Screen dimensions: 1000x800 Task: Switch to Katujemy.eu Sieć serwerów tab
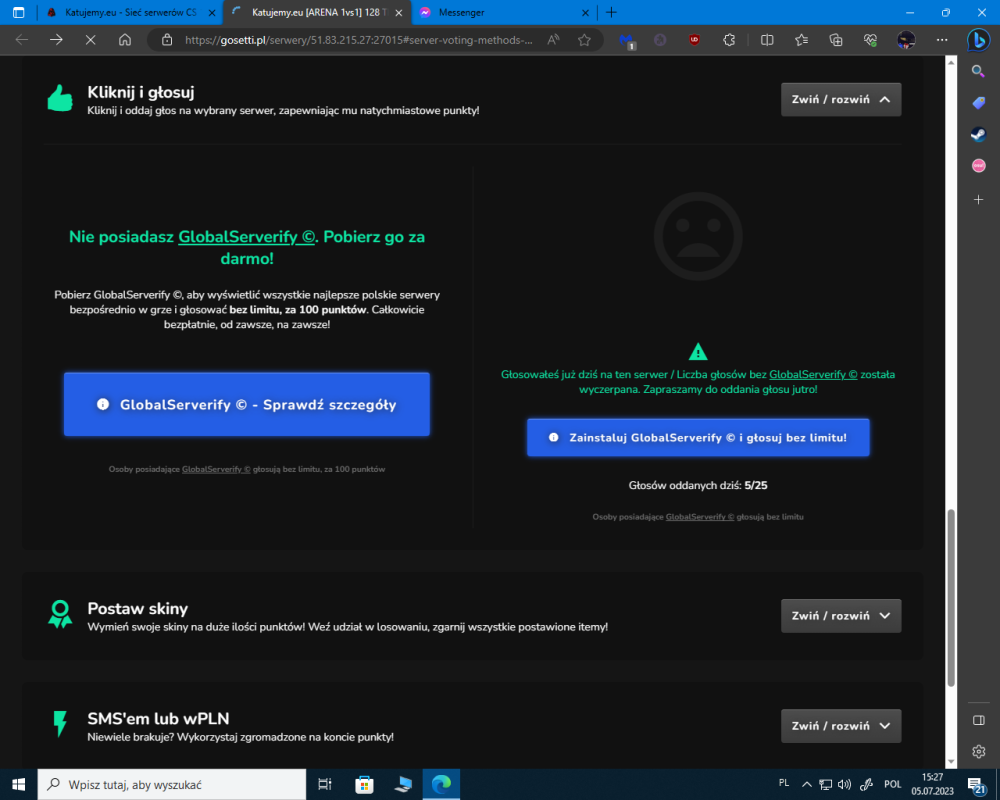coord(130,12)
